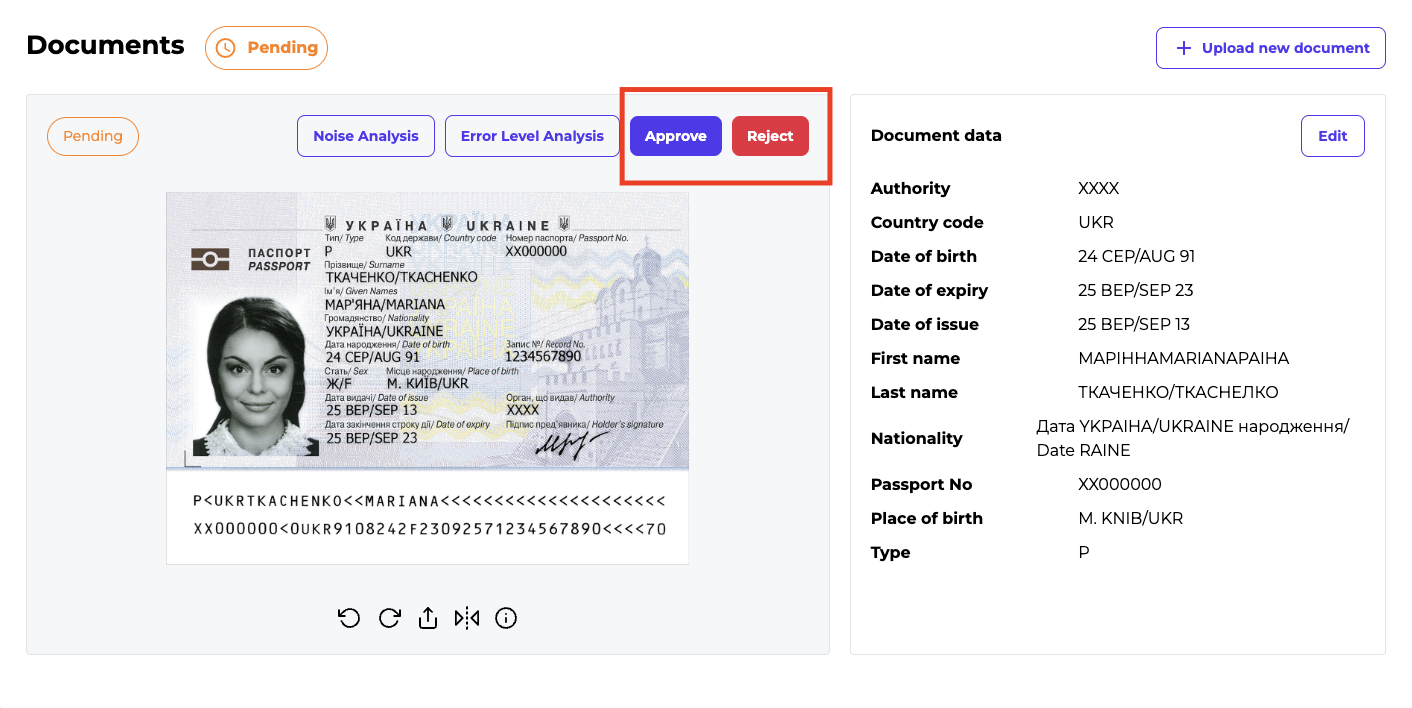The image size is (1412, 708).
Task: Flip the passport image horizontally
Action: pos(467,618)
